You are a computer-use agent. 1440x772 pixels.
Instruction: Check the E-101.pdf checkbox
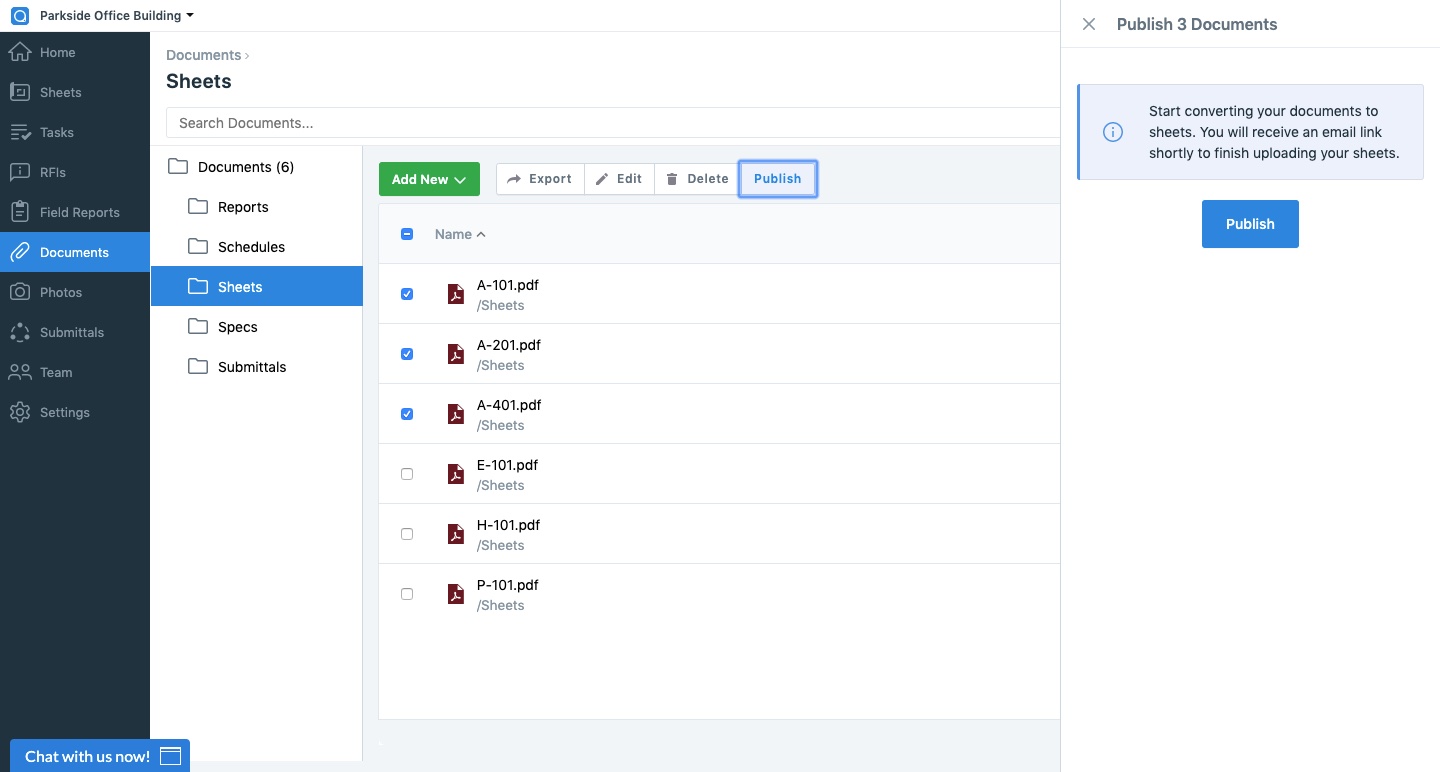407,474
